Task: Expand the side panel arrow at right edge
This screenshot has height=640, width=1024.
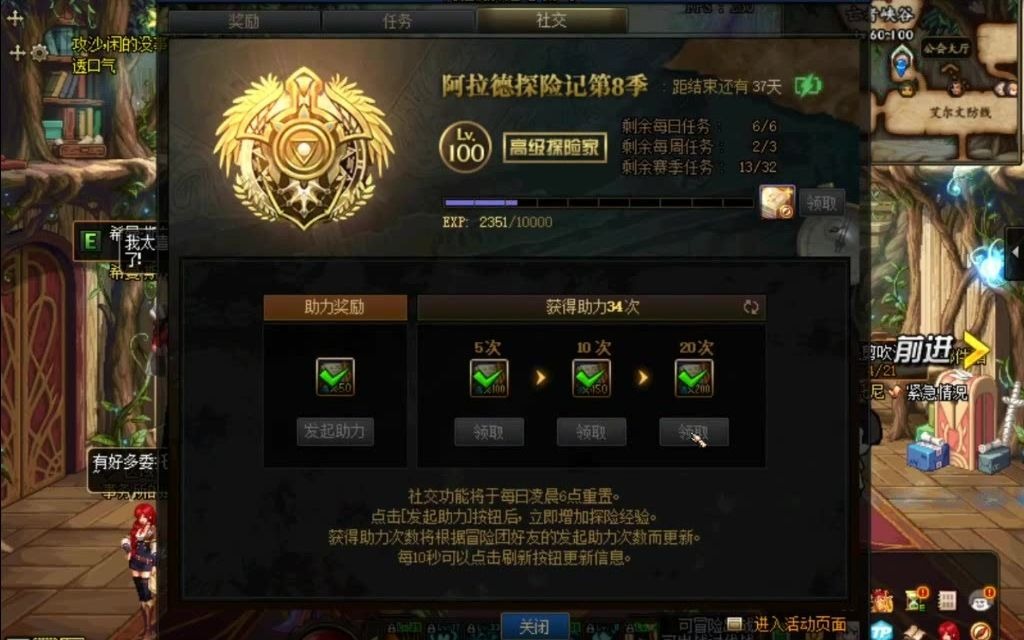Action: [x=1016, y=252]
